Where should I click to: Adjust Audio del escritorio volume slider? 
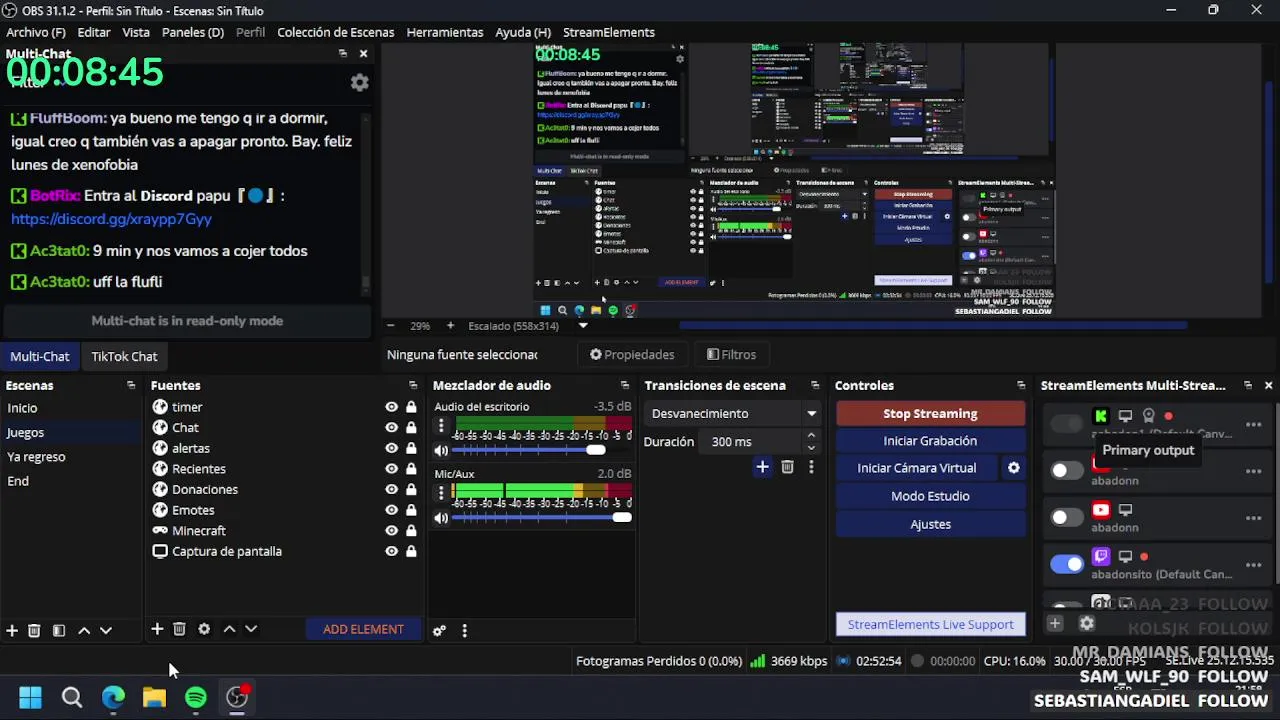(x=542, y=450)
